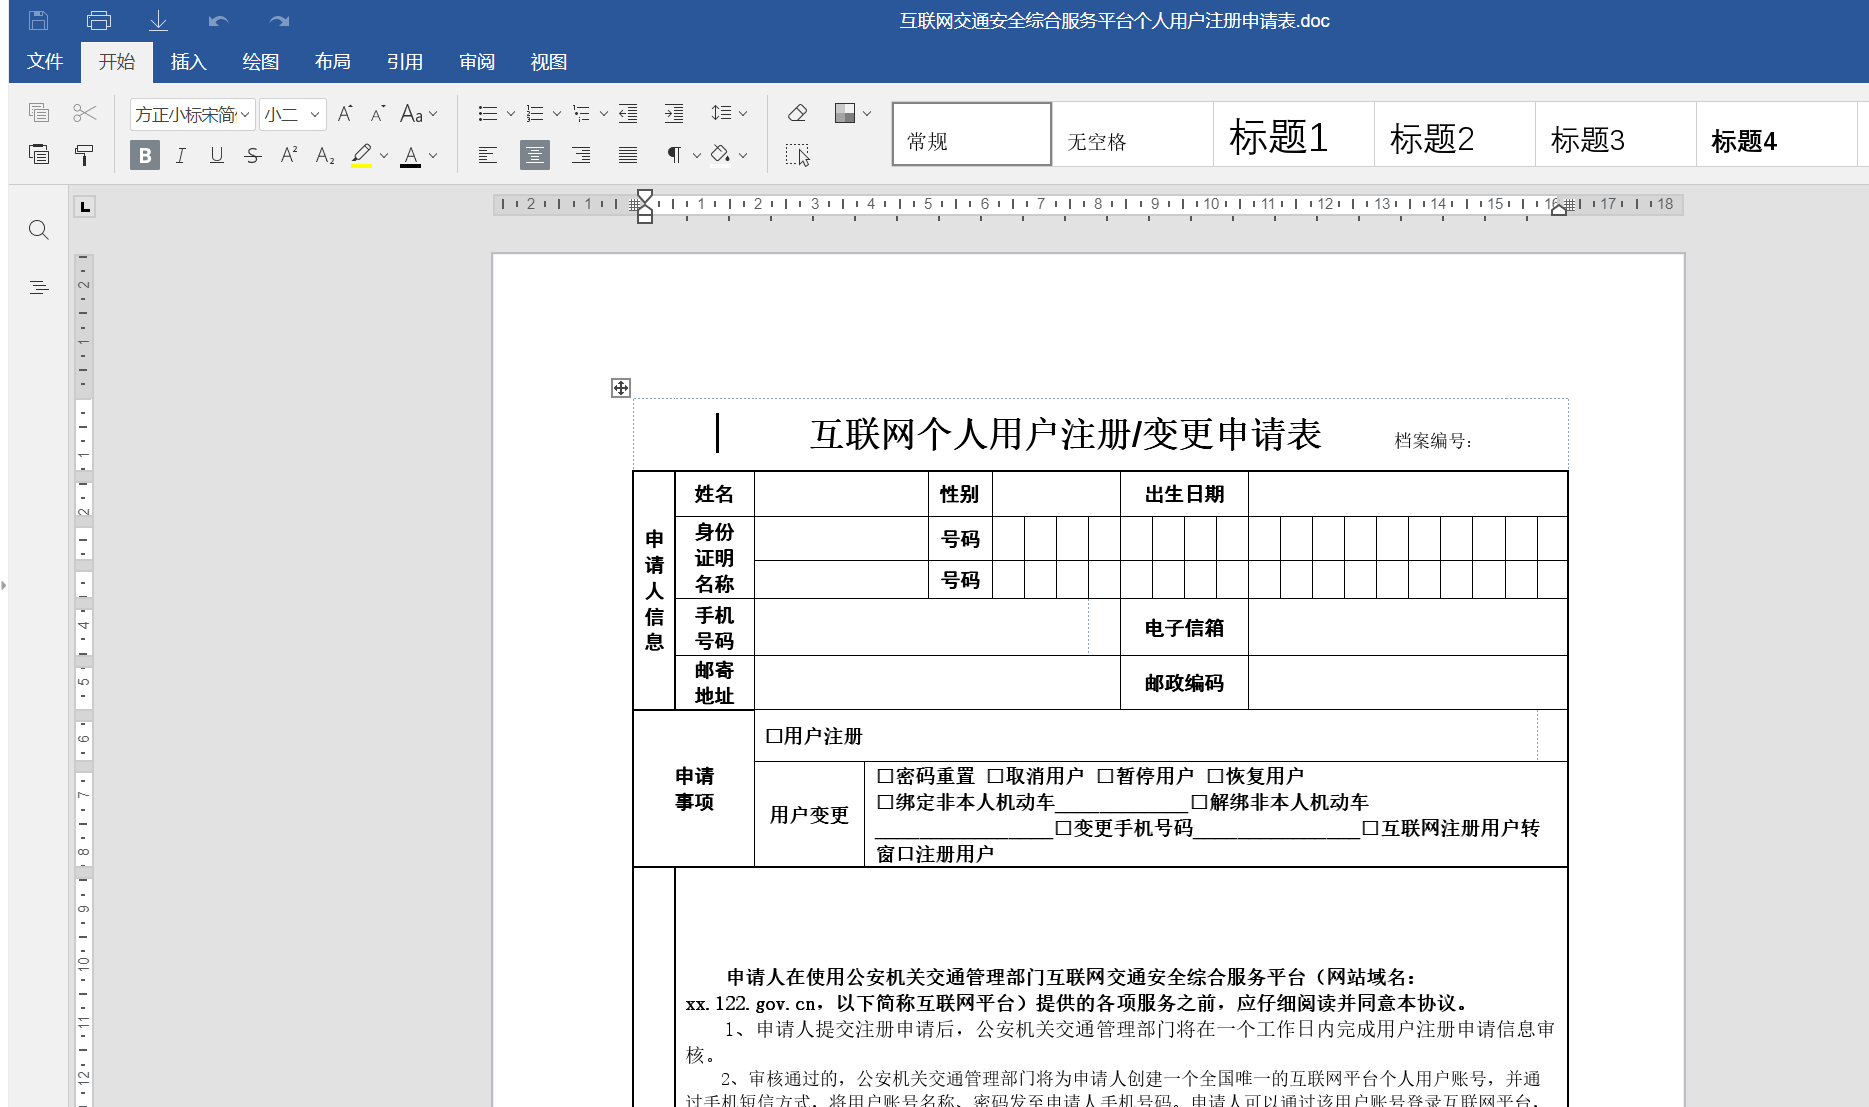Click the table move handle above form
This screenshot has height=1107, width=1869.
pyautogui.click(x=621, y=388)
